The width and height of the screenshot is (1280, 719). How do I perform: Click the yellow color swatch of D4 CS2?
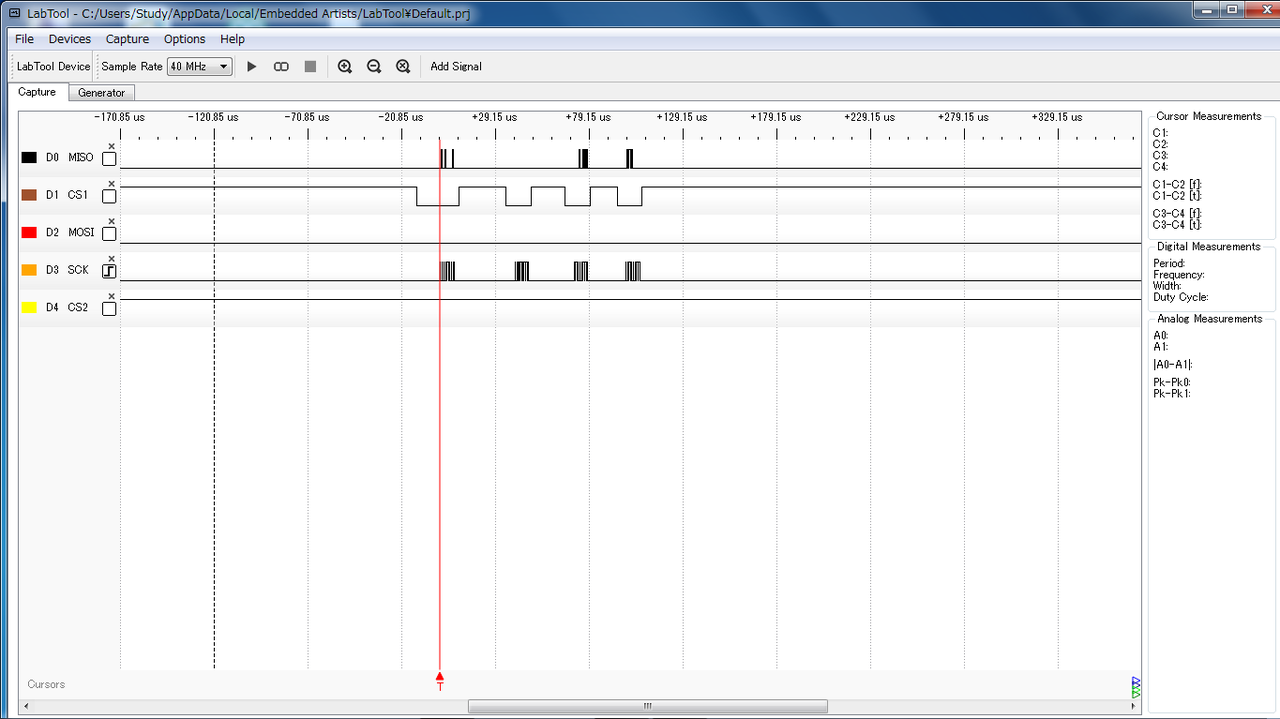click(29, 308)
